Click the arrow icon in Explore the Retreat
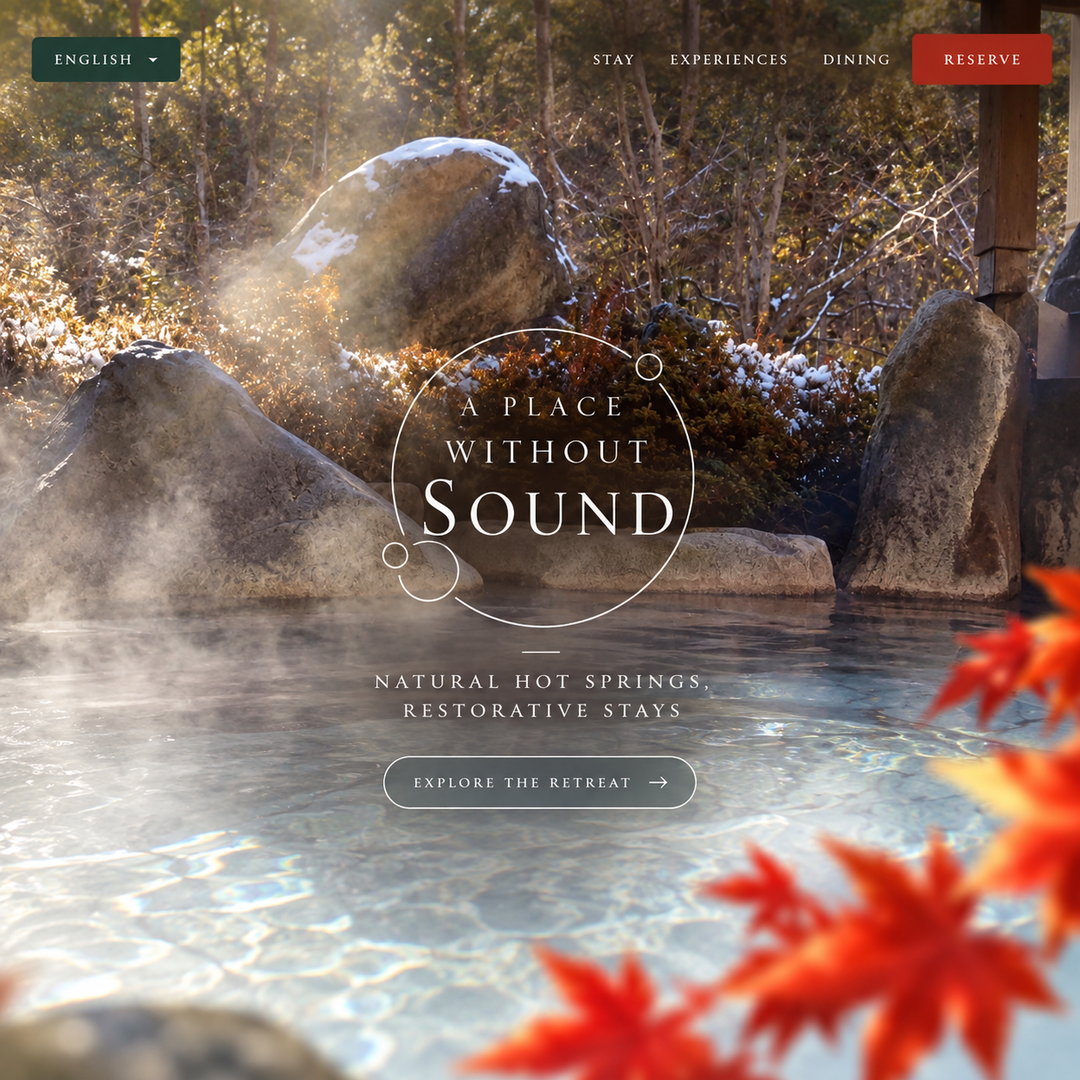 tap(658, 782)
